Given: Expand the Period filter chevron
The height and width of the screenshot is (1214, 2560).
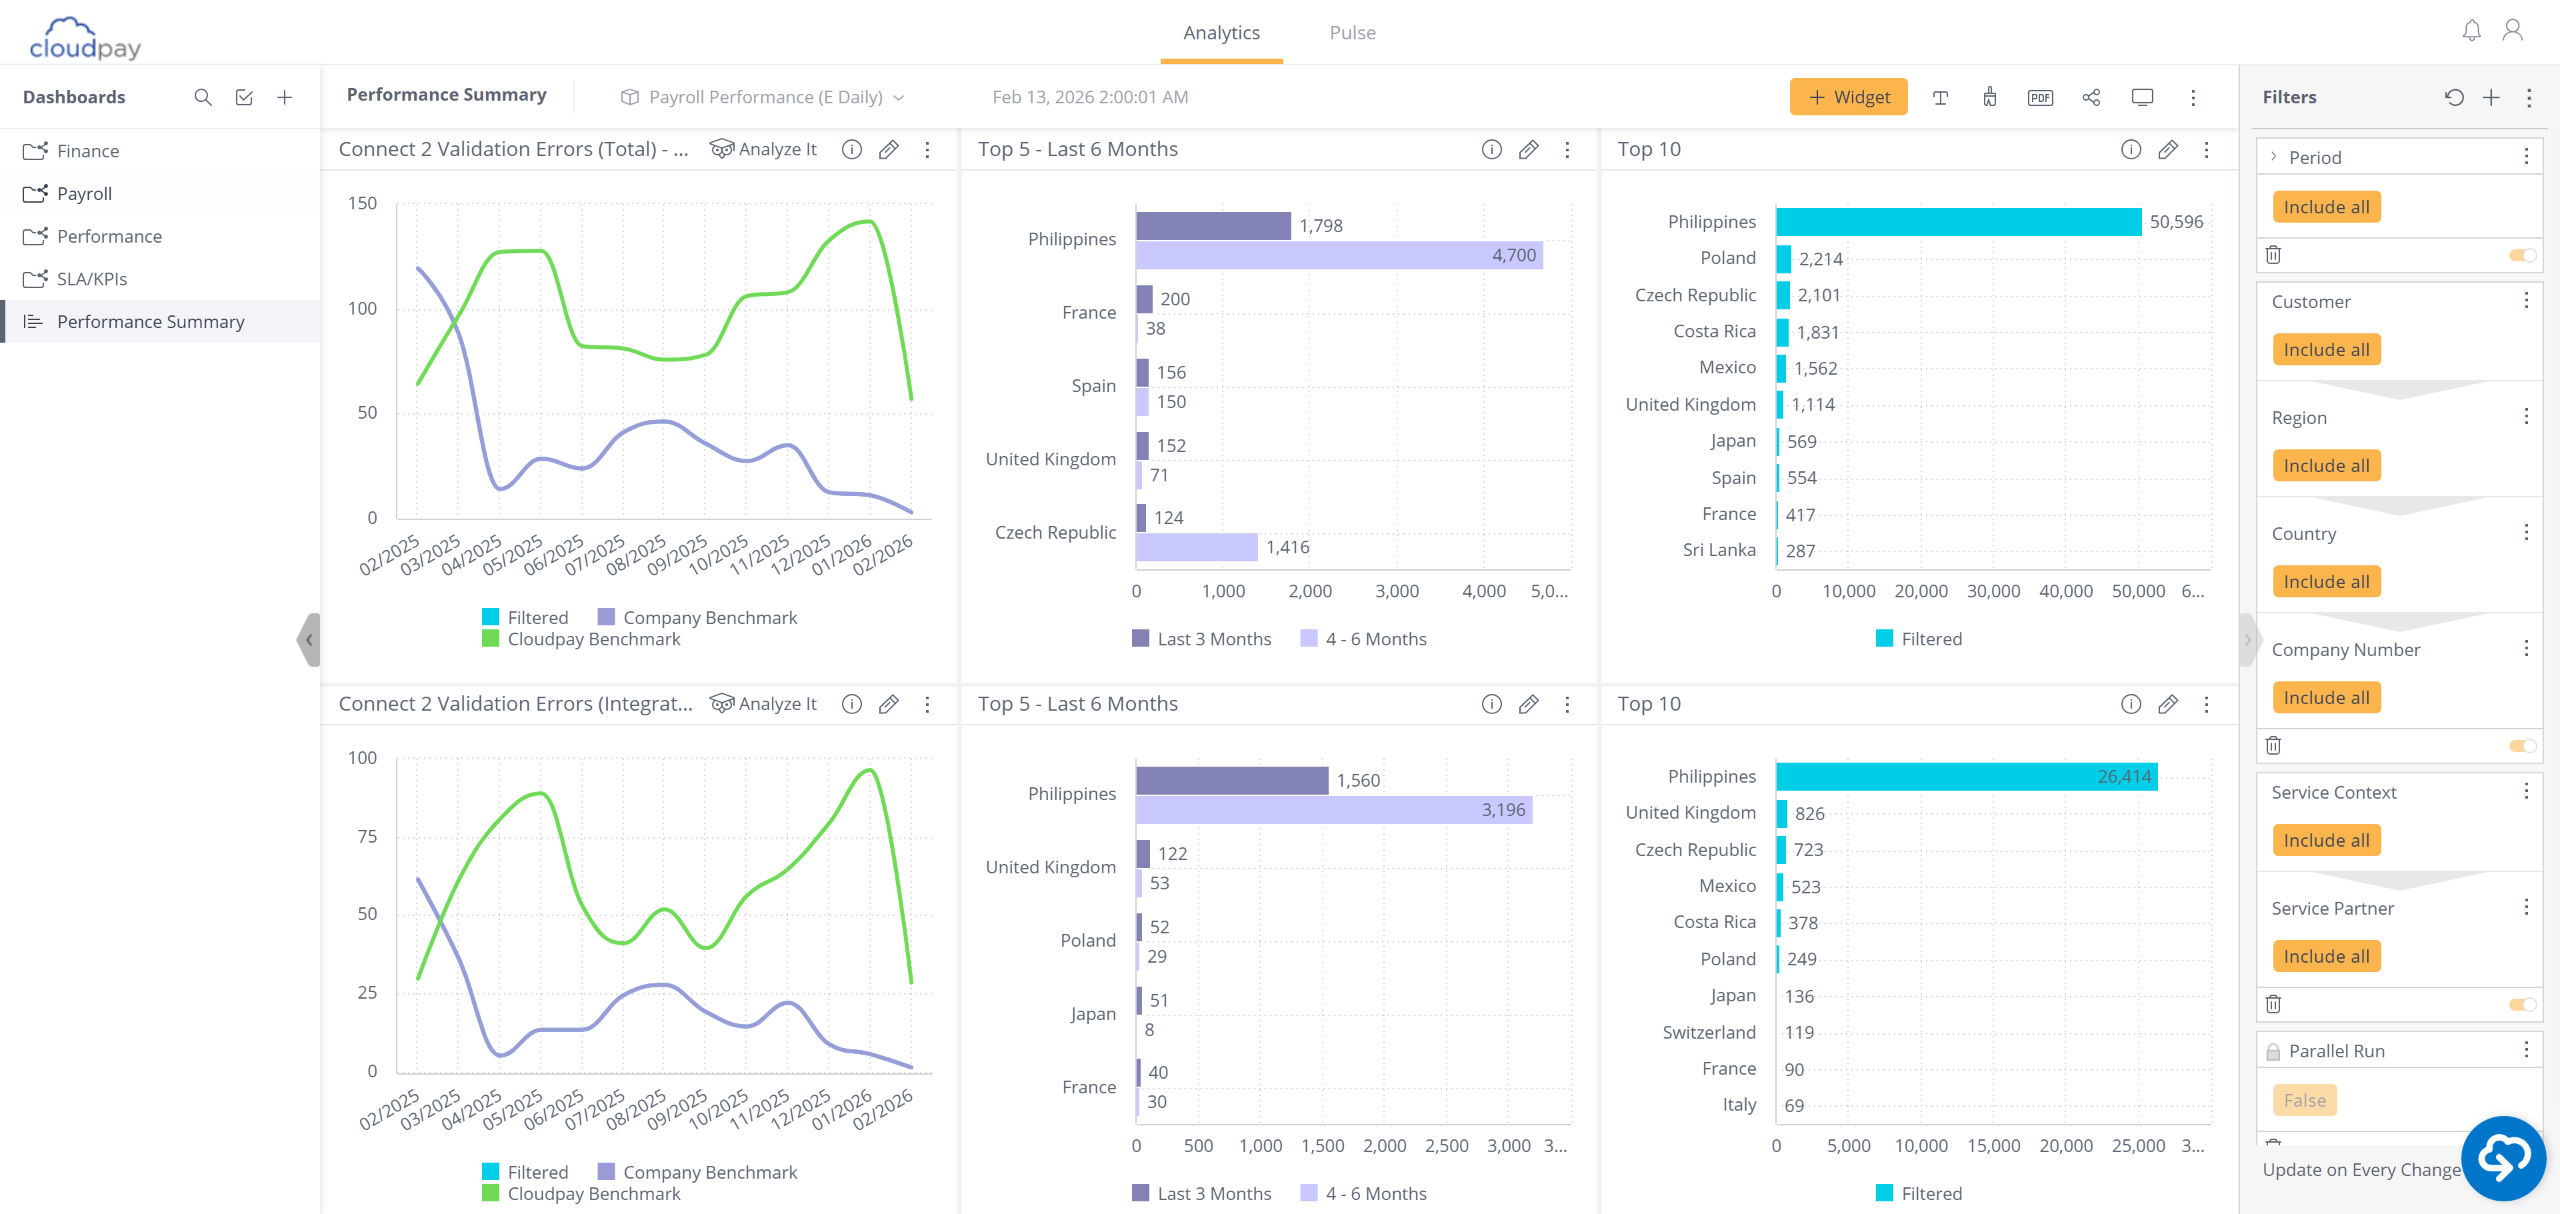Looking at the screenshot, I should click(x=2274, y=157).
